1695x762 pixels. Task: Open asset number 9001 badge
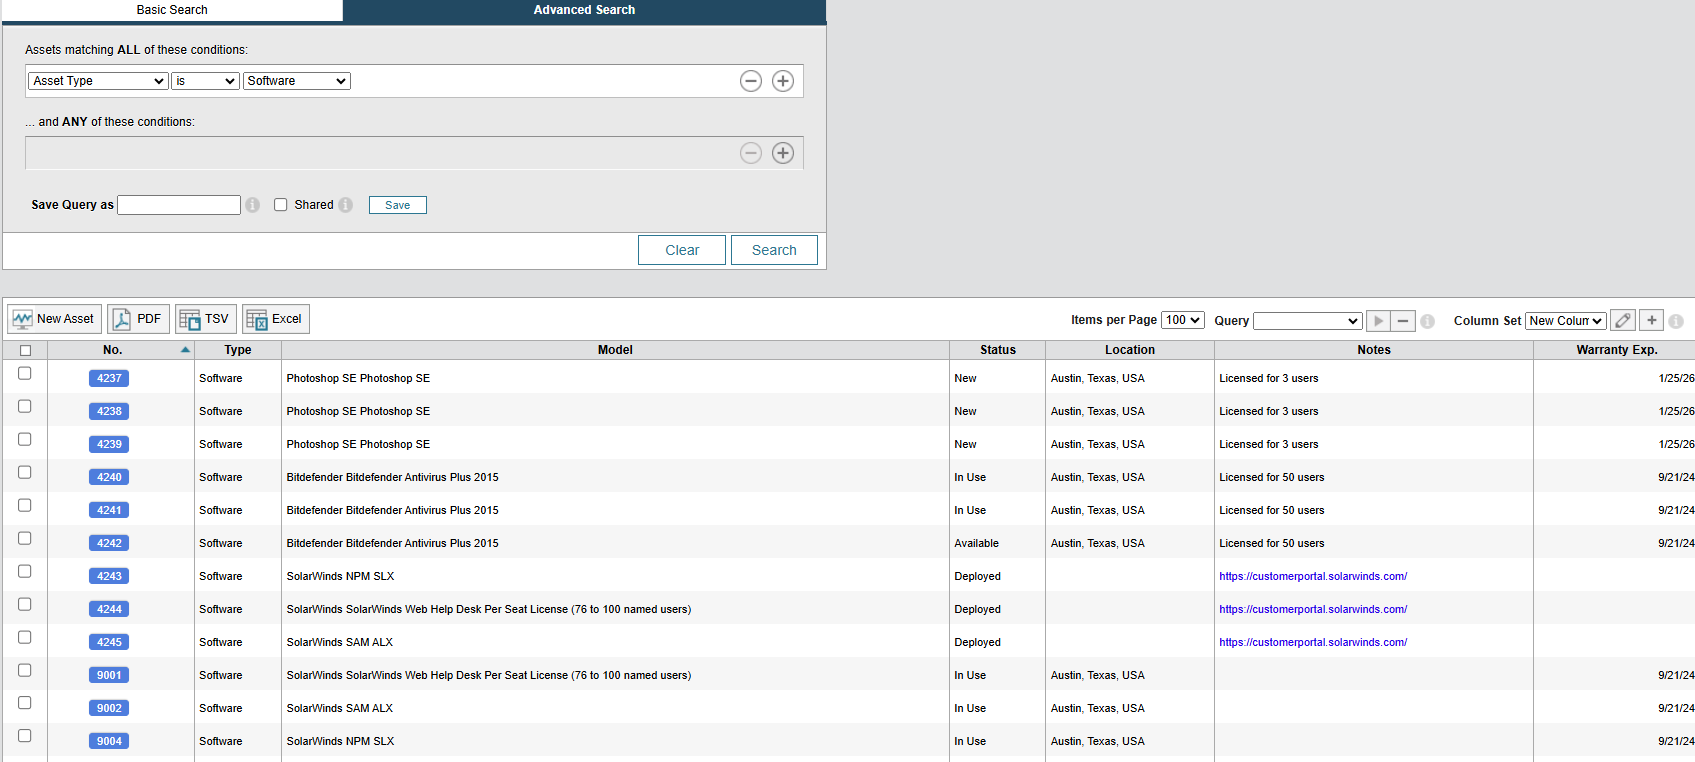(109, 675)
